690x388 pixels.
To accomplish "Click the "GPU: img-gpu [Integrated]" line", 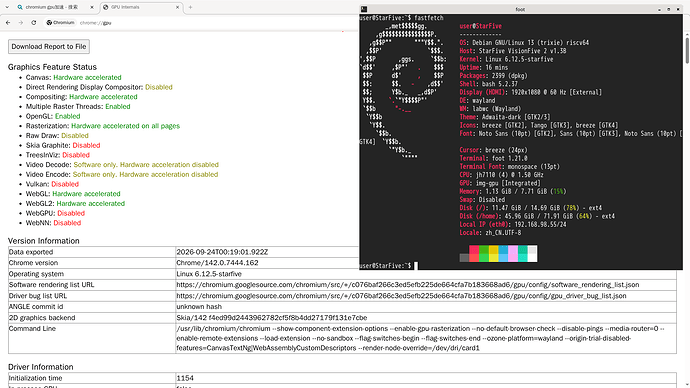I will click(x=499, y=183).
